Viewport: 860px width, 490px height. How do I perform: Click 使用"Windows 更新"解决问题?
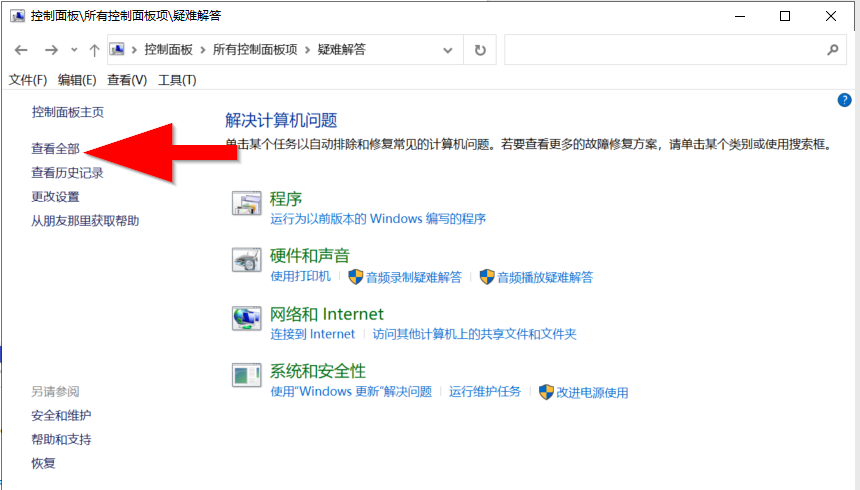point(351,391)
